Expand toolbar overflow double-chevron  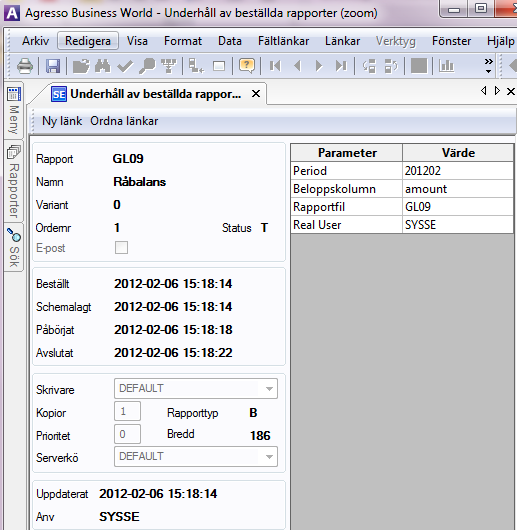[x=488, y=66]
